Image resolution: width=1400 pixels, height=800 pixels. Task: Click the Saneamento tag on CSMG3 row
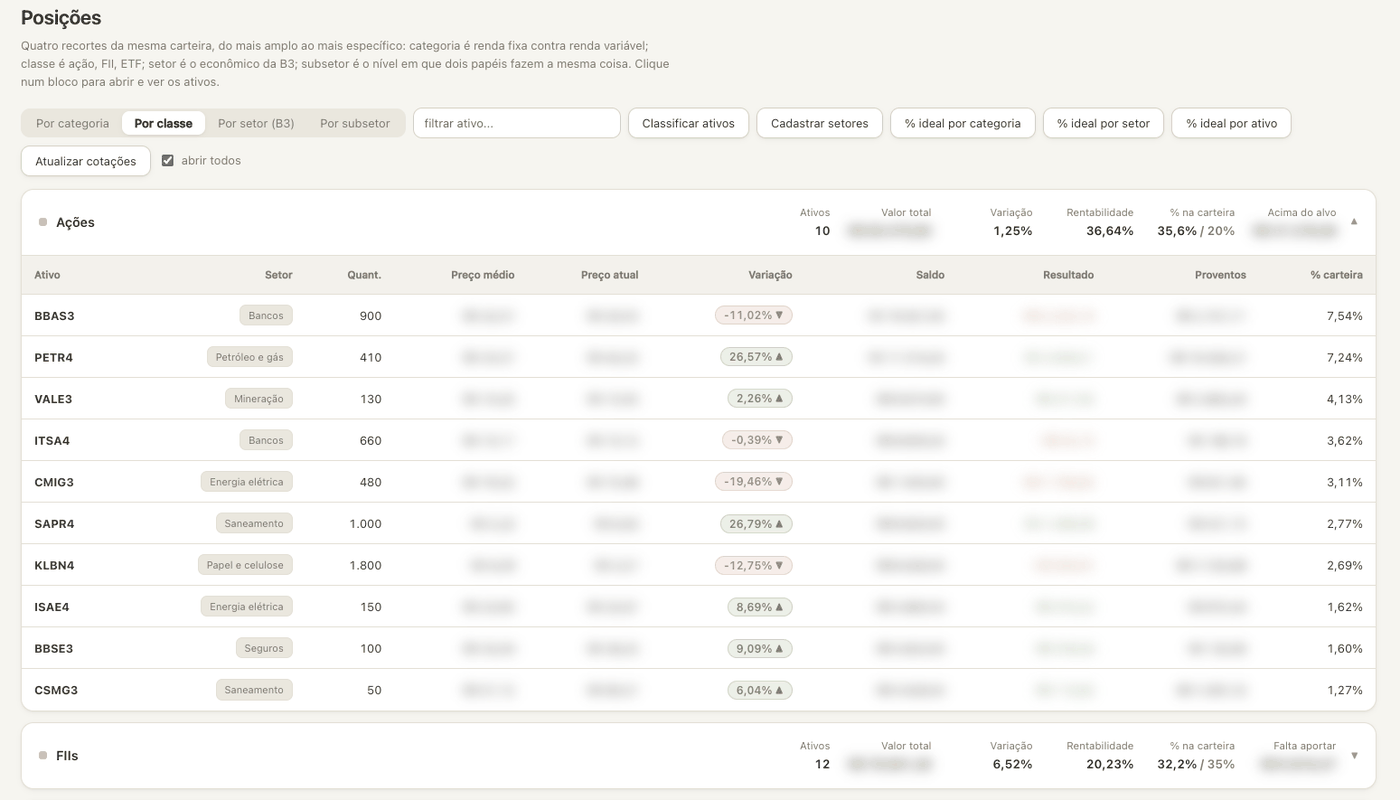pyautogui.click(x=254, y=690)
